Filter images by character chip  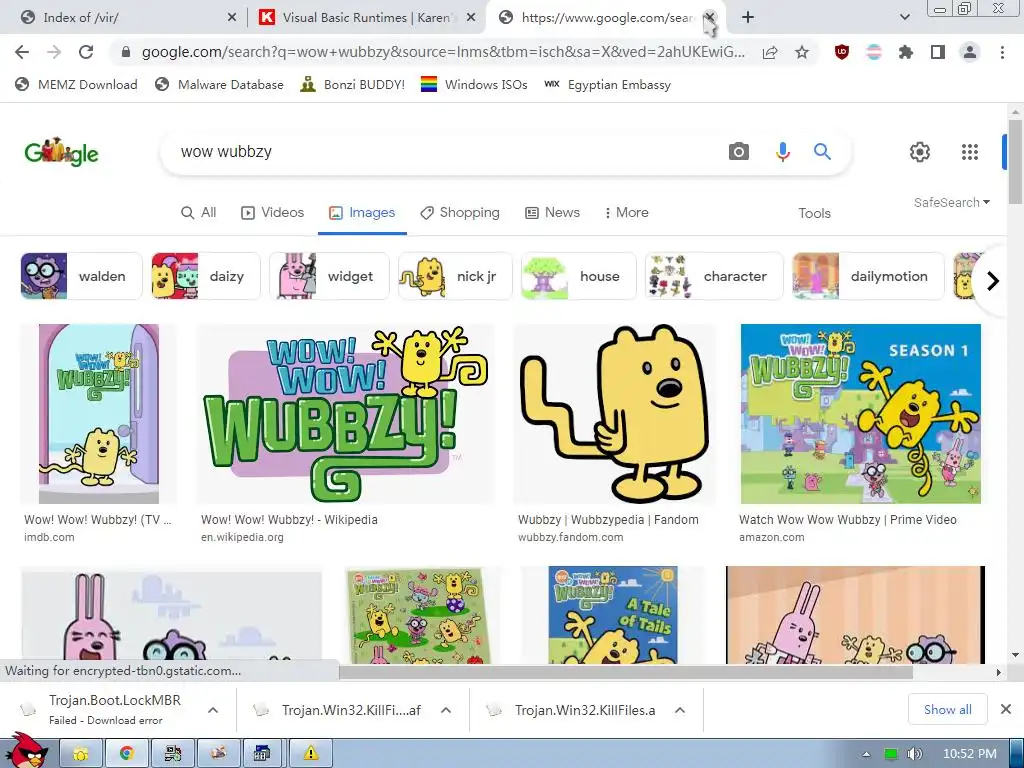pyautogui.click(x=714, y=276)
